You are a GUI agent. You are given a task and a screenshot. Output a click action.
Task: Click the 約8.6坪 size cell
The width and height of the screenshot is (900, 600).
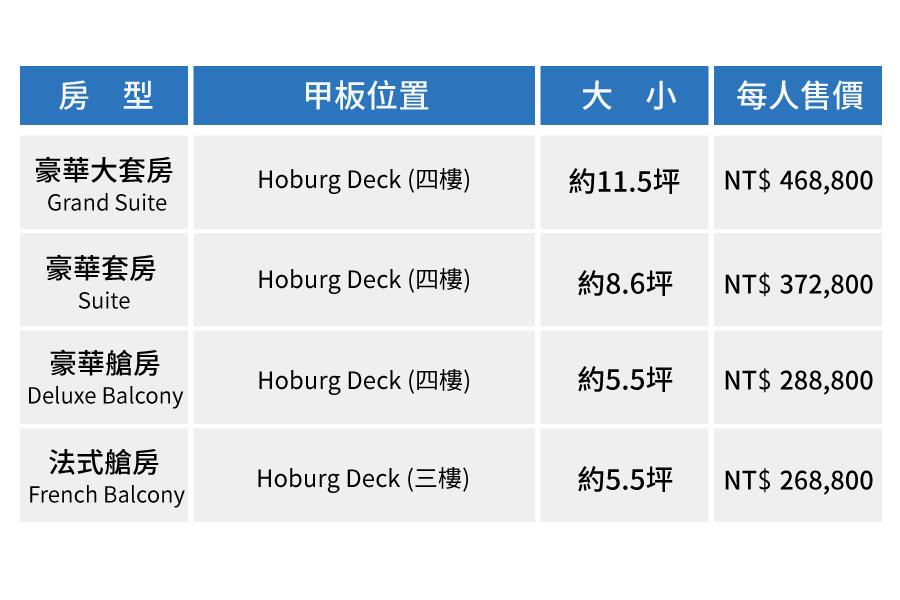624,284
